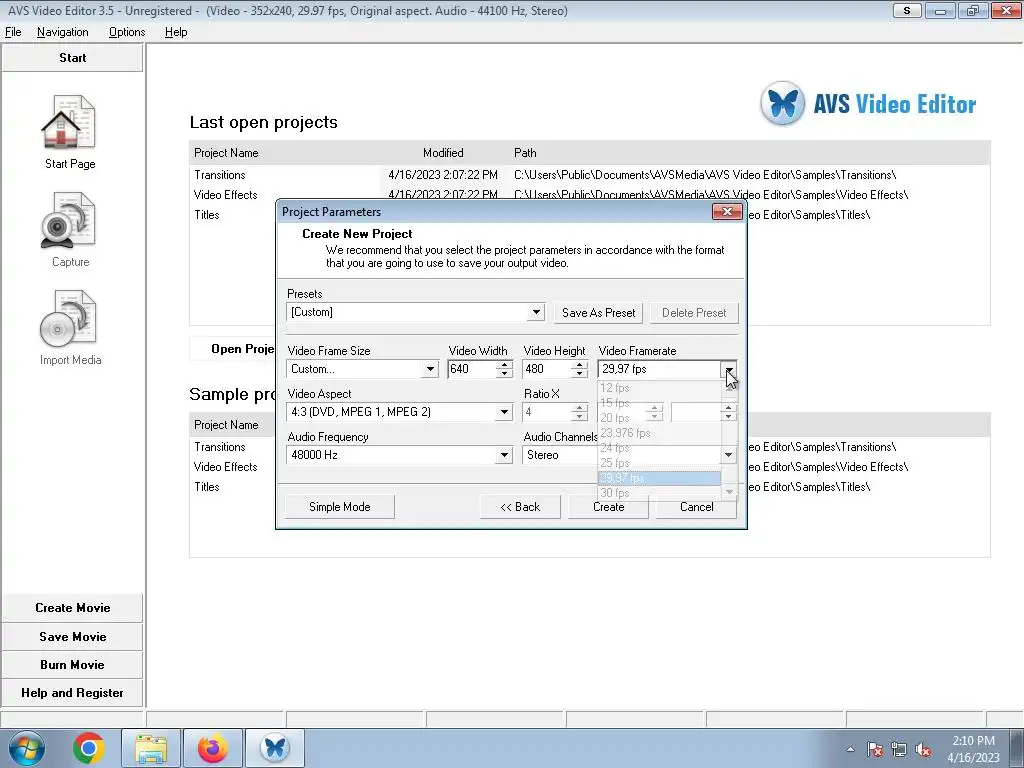Click the Start panel header
Image resolution: width=1024 pixels, height=768 pixels.
[72, 57]
